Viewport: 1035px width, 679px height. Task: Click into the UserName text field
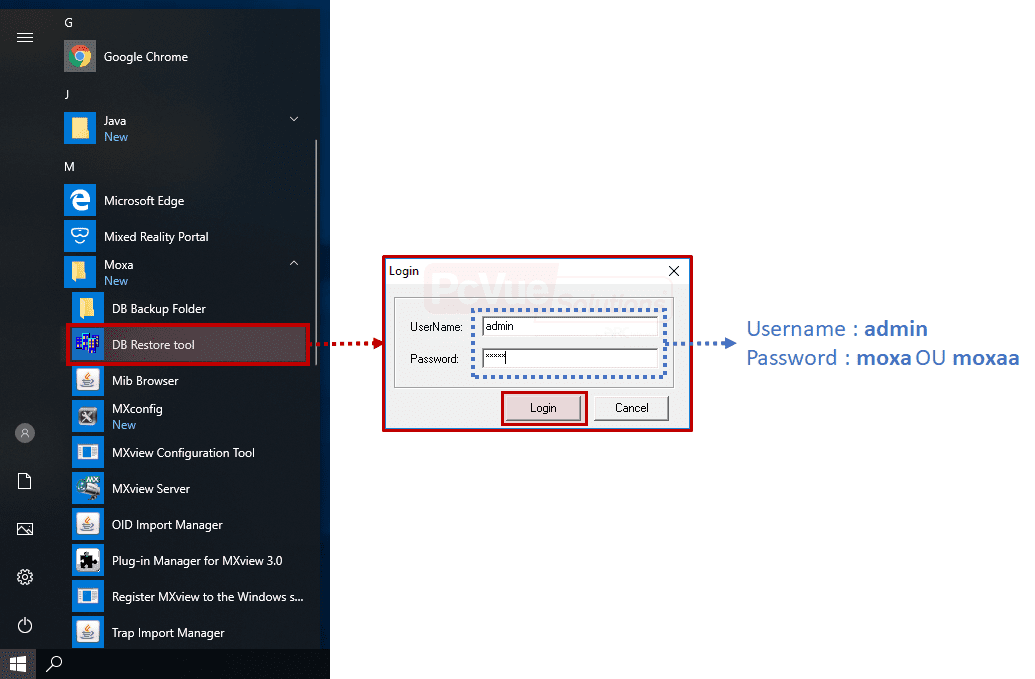[x=570, y=327]
